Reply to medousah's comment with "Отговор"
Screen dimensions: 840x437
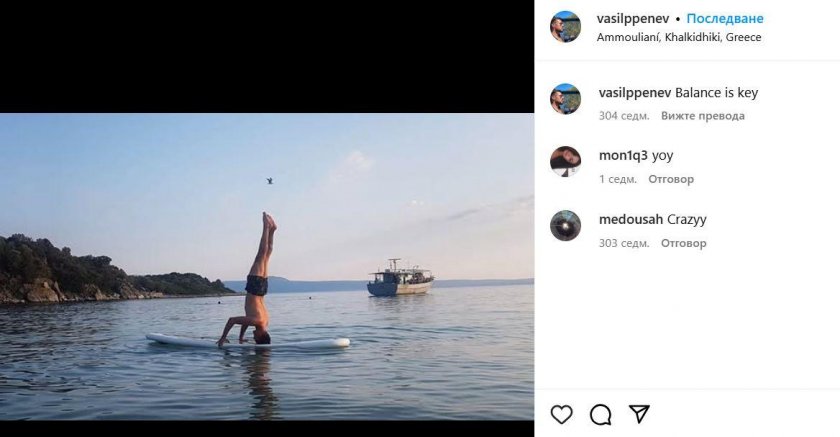coord(684,243)
